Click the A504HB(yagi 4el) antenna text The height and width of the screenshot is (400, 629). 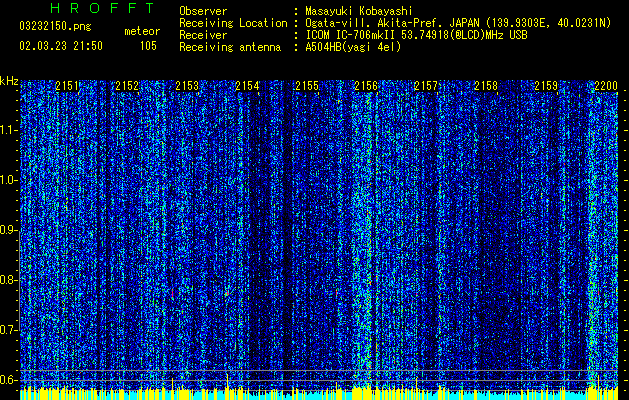pyautogui.click(x=353, y=47)
